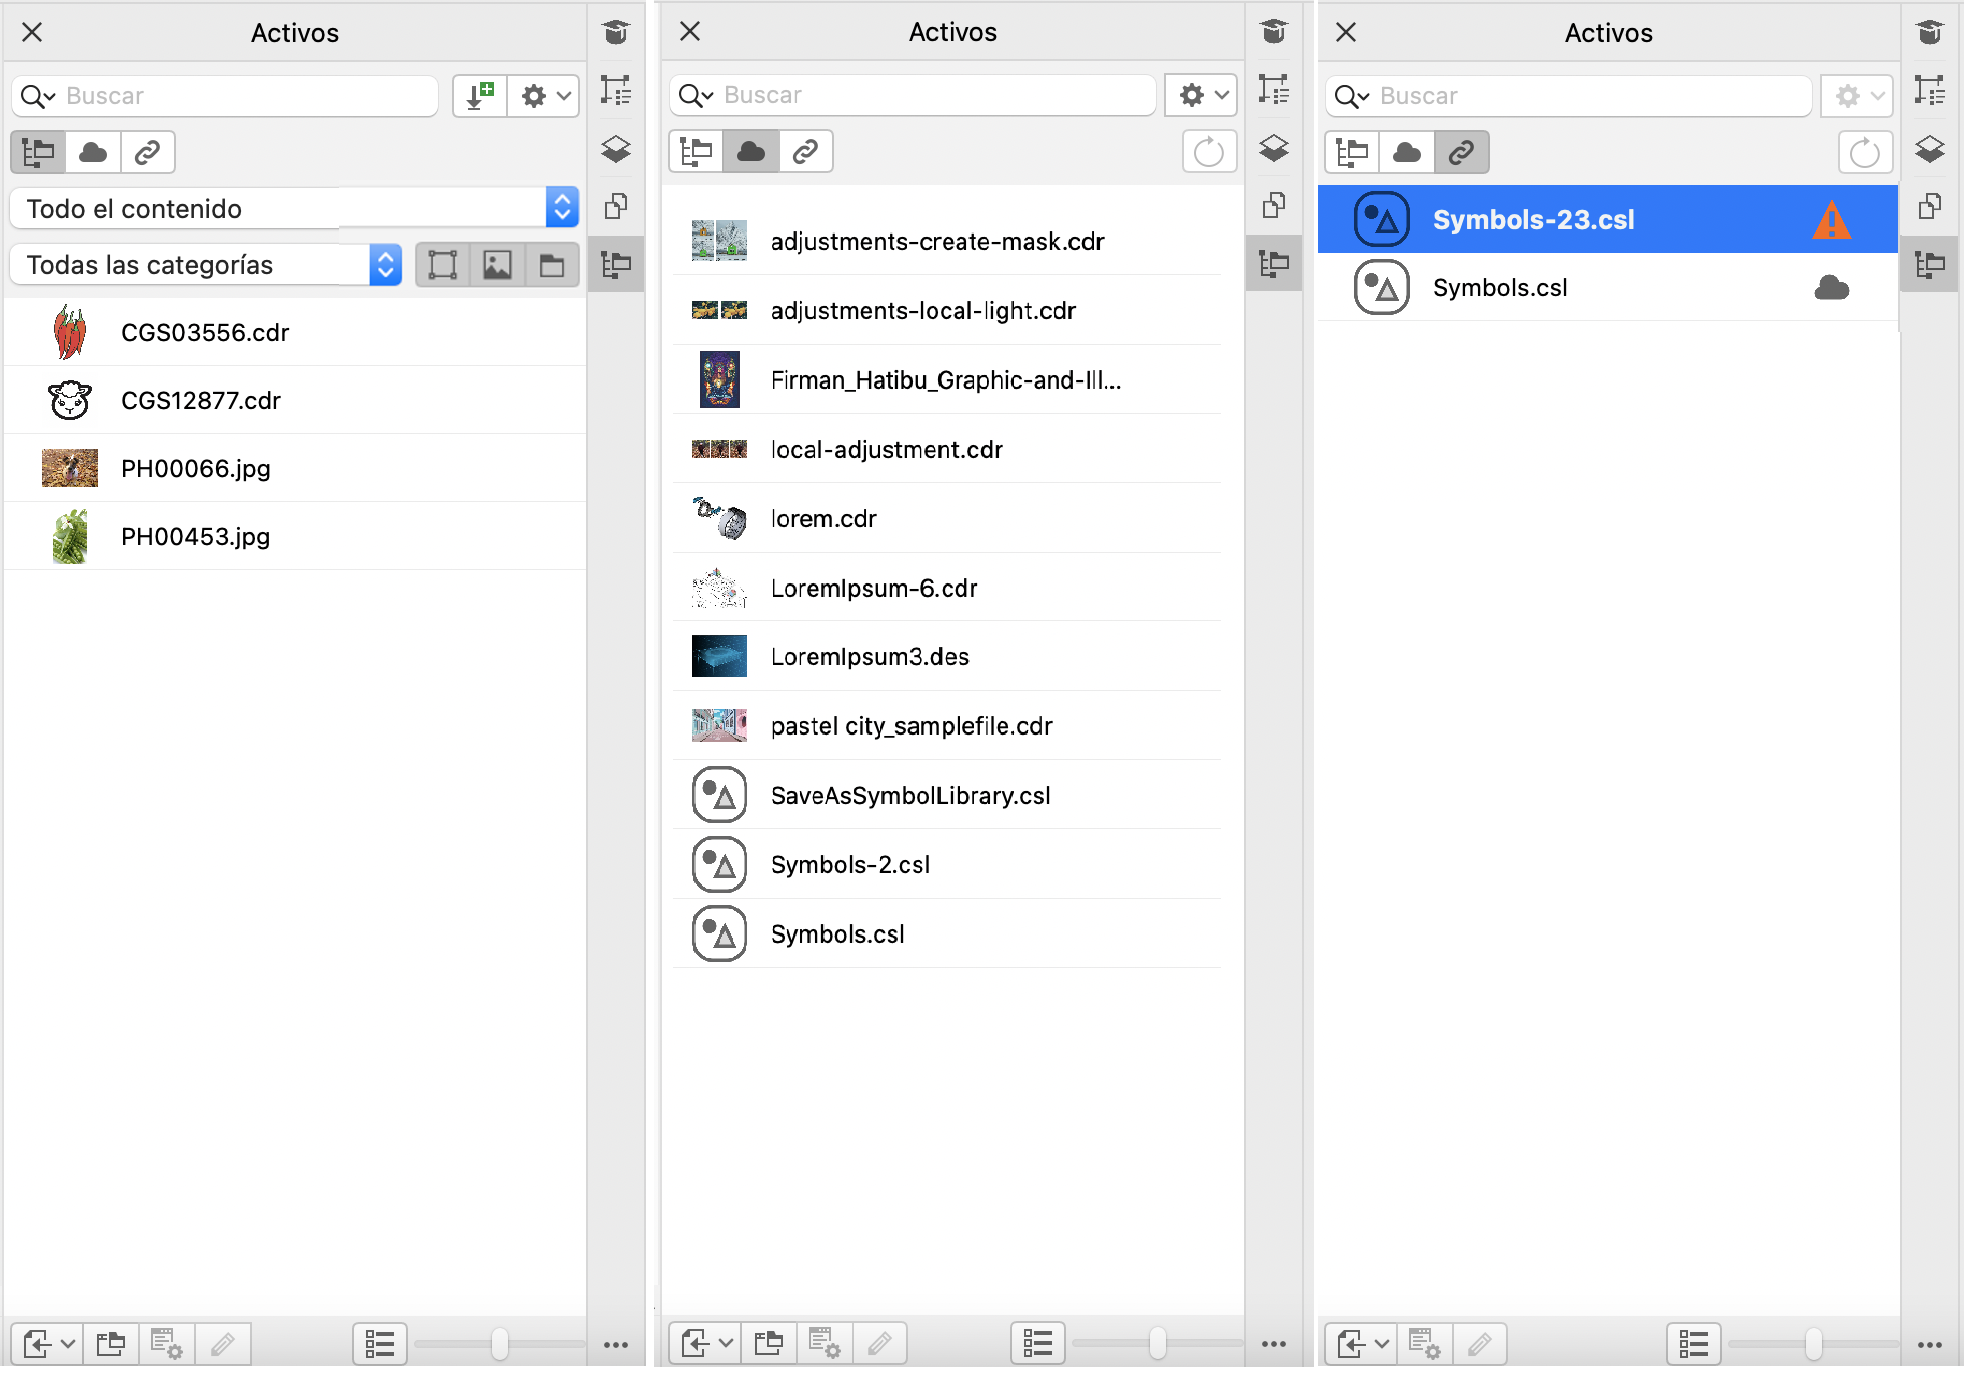Expand the Todas las categorías dropdown
Image resolution: width=1980 pixels, height=1382 pixels.
click(205, 265)
